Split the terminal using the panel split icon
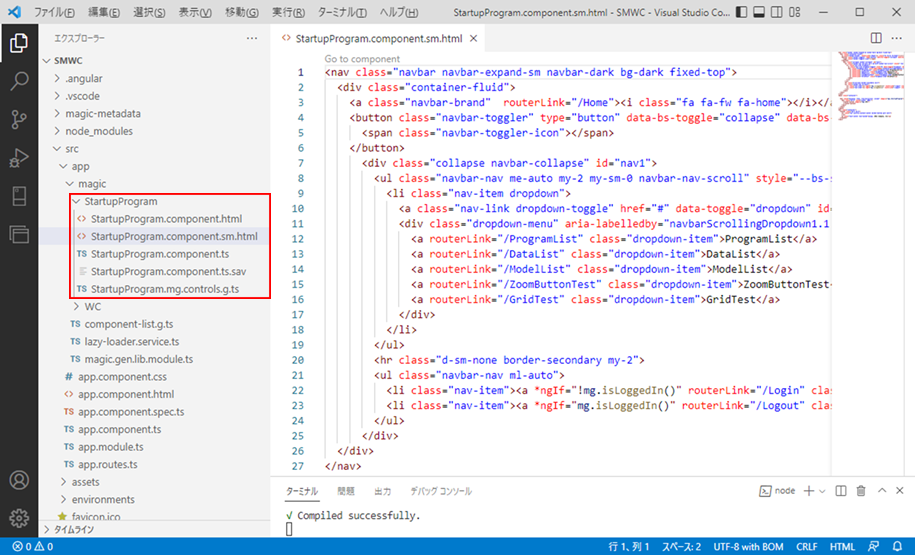This screenshot has width=915, height=555. 840,491
